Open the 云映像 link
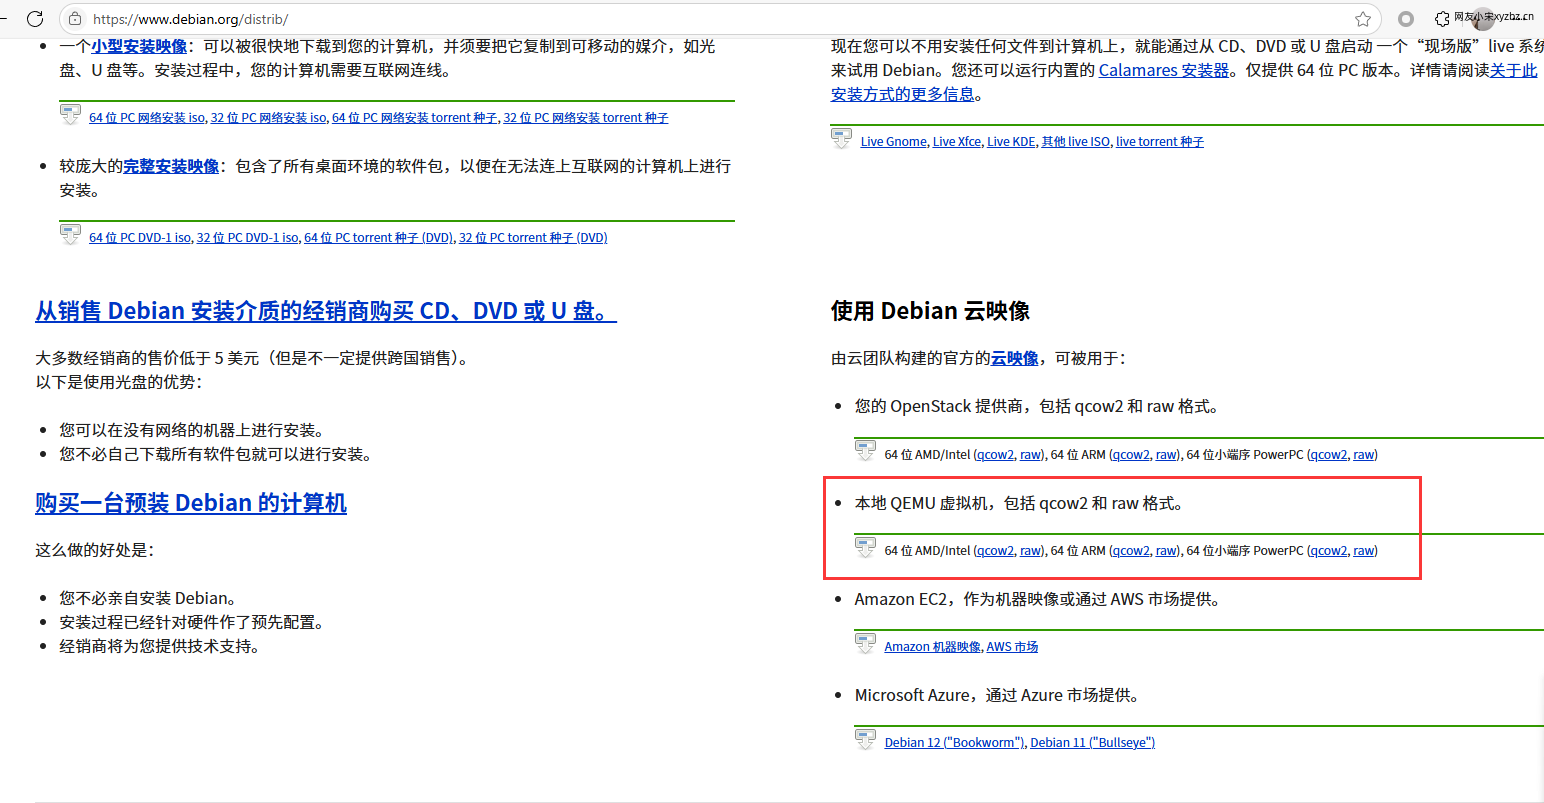Viewport: 1544px width, 803px height. pyautogui.click(x=1015, y=358)
